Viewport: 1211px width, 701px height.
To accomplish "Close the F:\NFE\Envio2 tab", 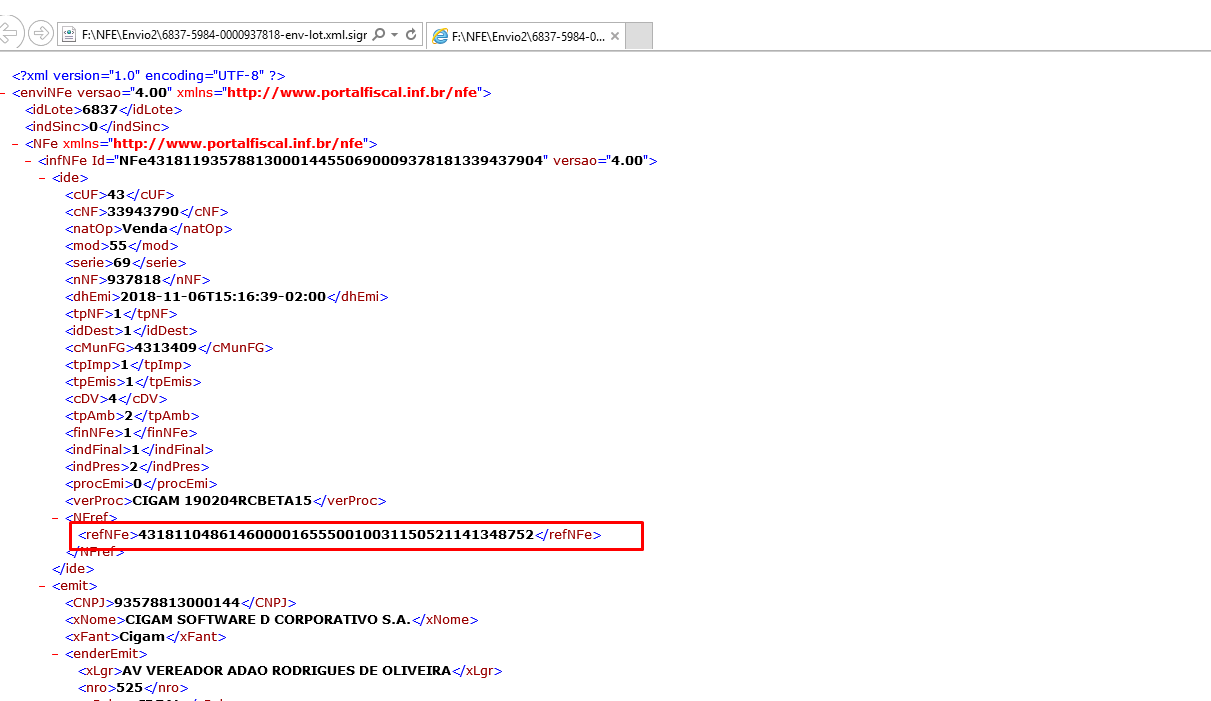I will pos(615,36).
